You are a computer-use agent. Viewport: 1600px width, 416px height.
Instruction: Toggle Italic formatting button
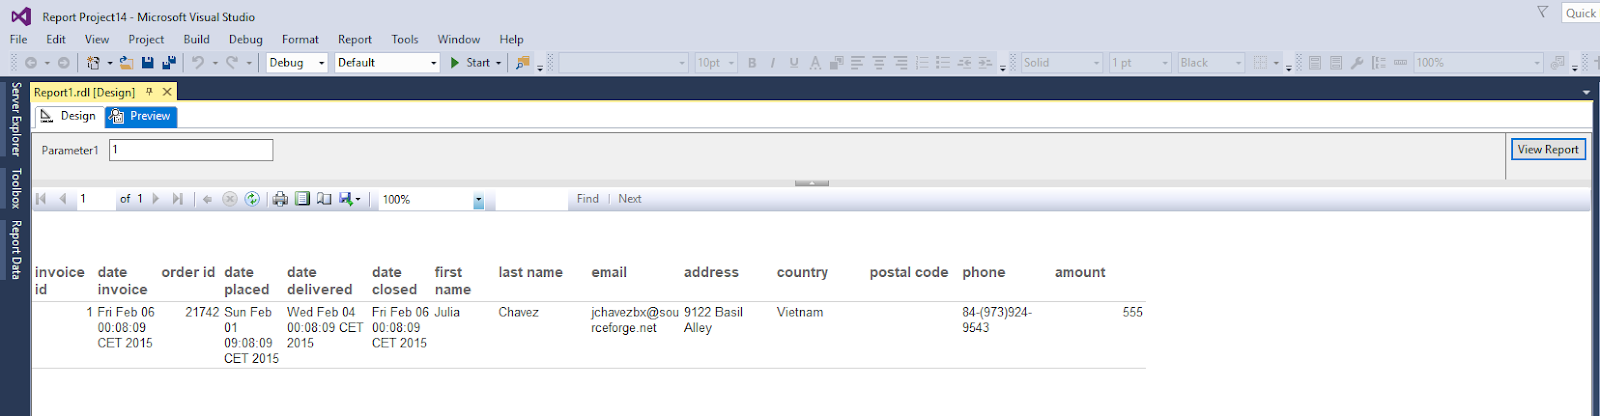pyautogui.click(x=773, y=63)
